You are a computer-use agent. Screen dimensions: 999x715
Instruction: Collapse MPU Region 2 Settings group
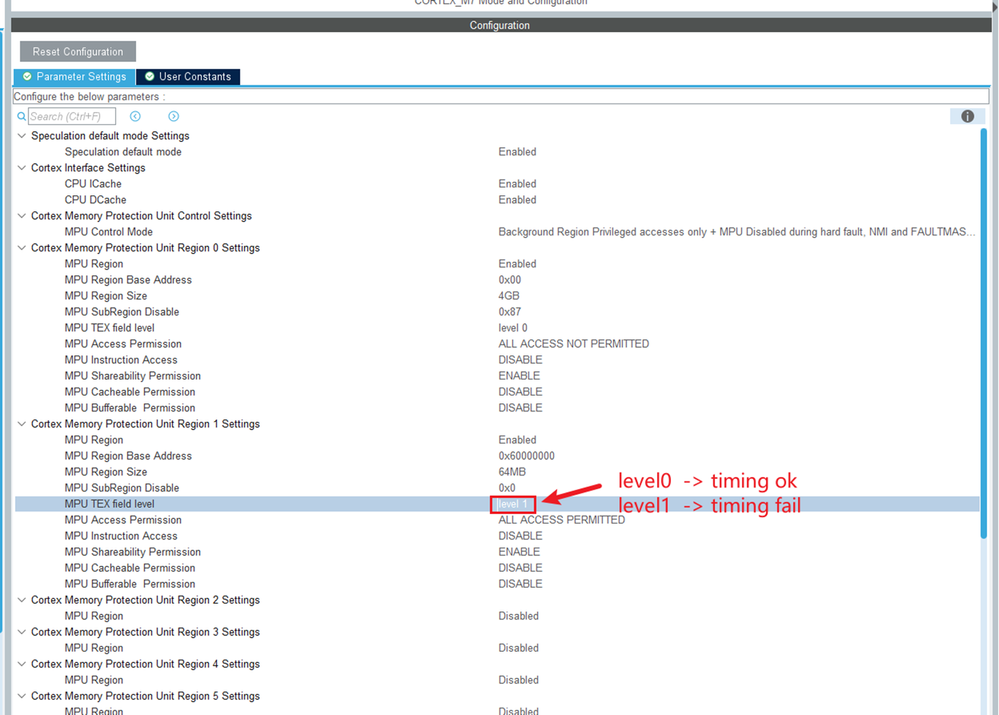[x=22, y=600]
